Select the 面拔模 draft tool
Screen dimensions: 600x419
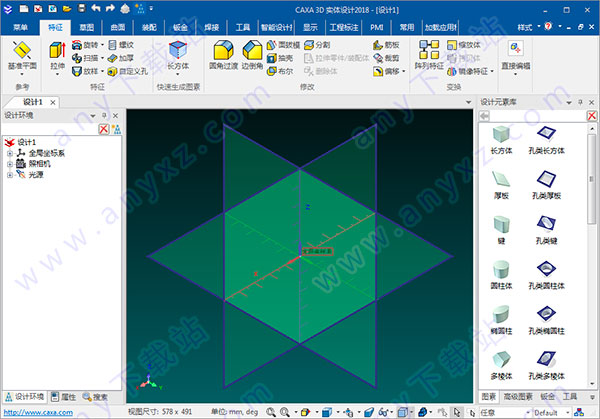(283, 45)
